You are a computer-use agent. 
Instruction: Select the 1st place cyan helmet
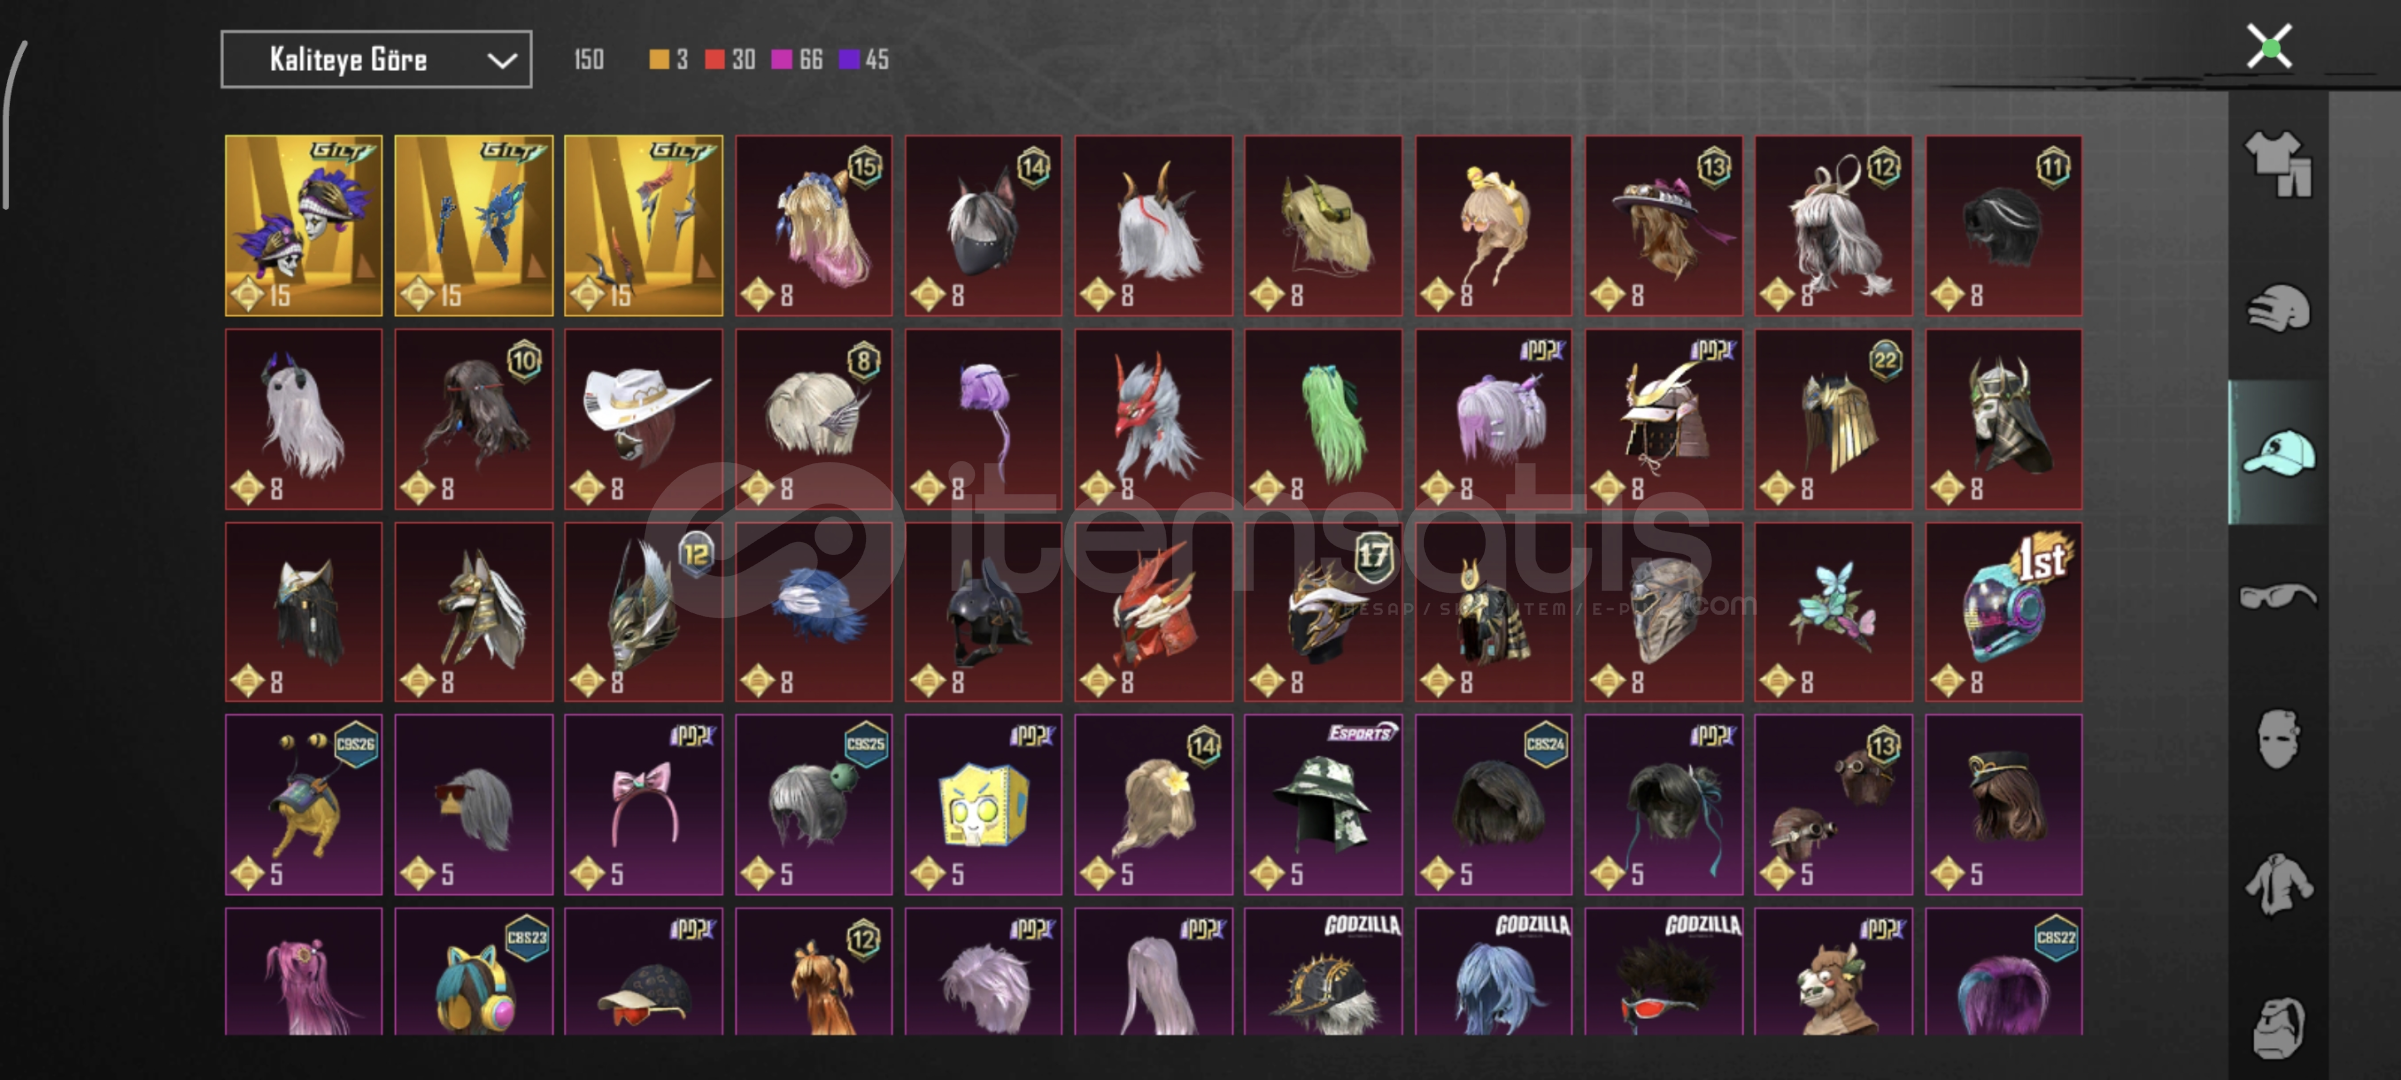pos(2004,612)
